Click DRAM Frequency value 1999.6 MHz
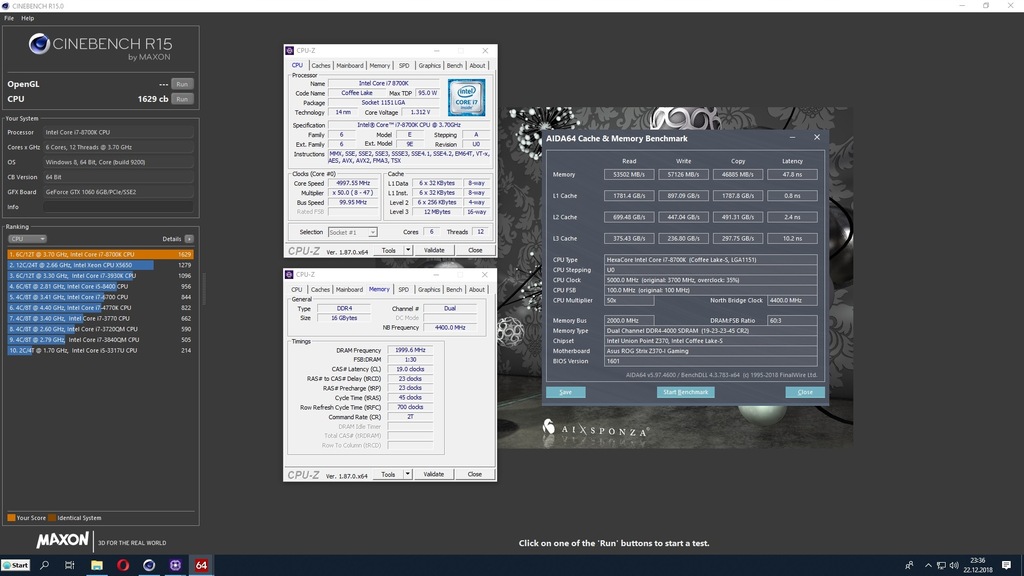This screenshot has width=1024, height=576. pos(410,350)
